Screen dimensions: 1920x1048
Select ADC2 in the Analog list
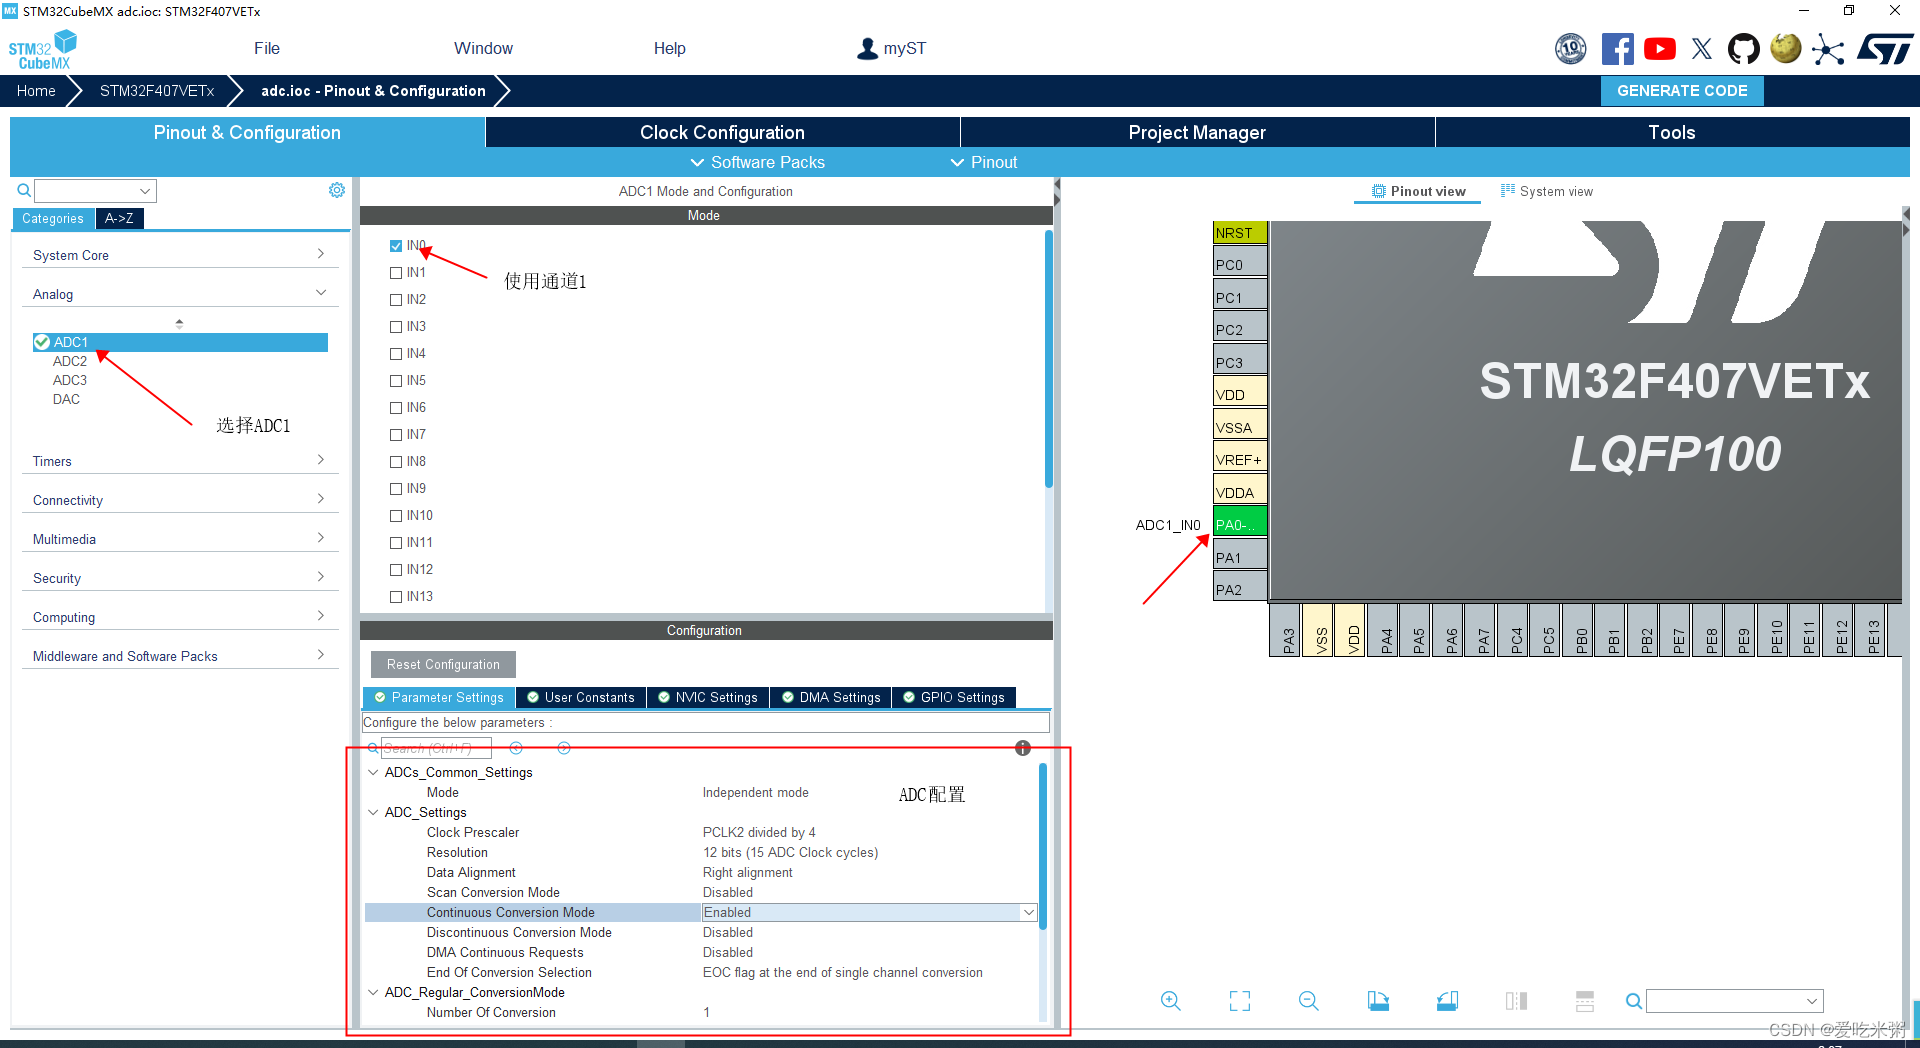[70, 361]
